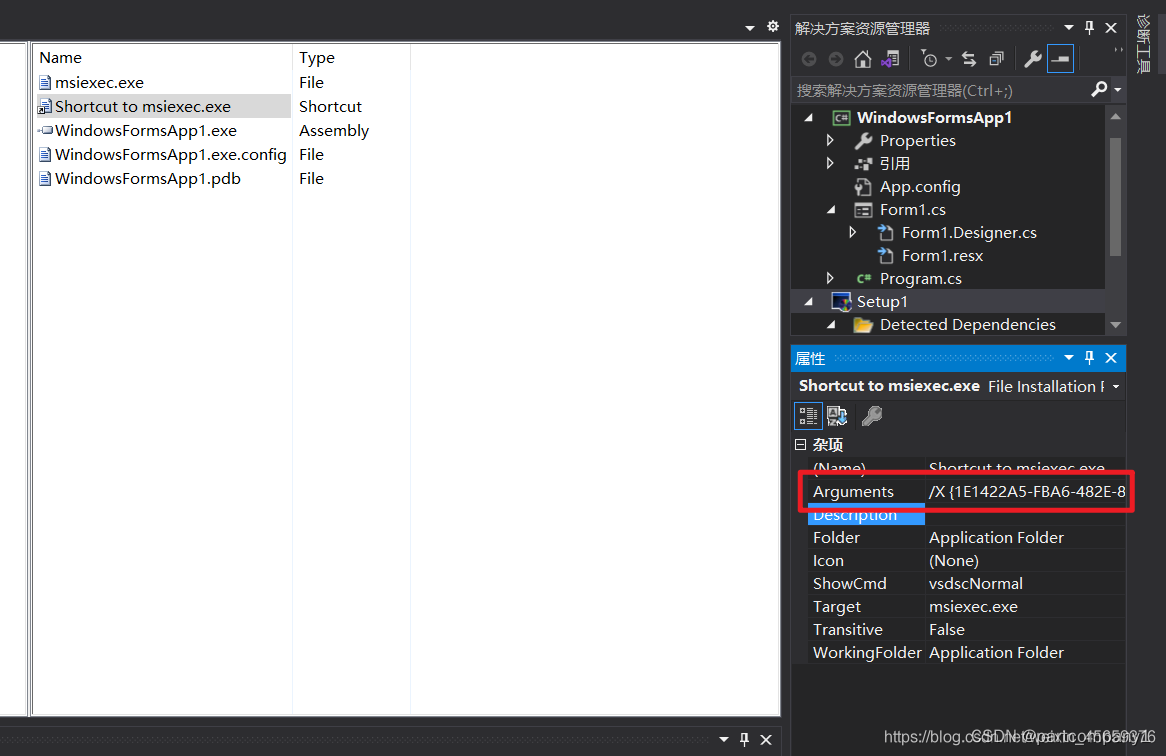Image resolution: width=1166 pixels, height=756 pixels.
Task: Select WindowsFormsApp1.exe.config in file list
Action: pyautogui.click(x=170, y=155)
